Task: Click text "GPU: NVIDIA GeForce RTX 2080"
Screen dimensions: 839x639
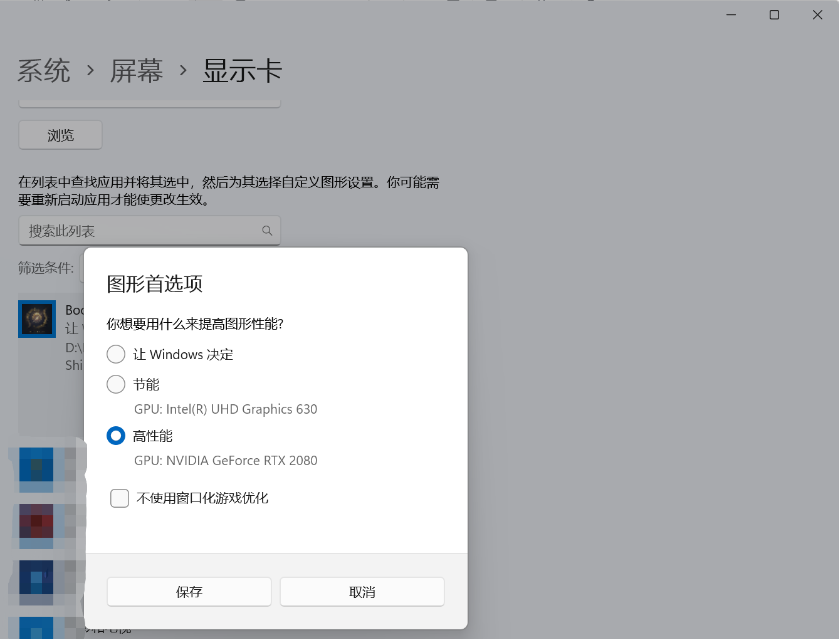Action: [225, 460]
